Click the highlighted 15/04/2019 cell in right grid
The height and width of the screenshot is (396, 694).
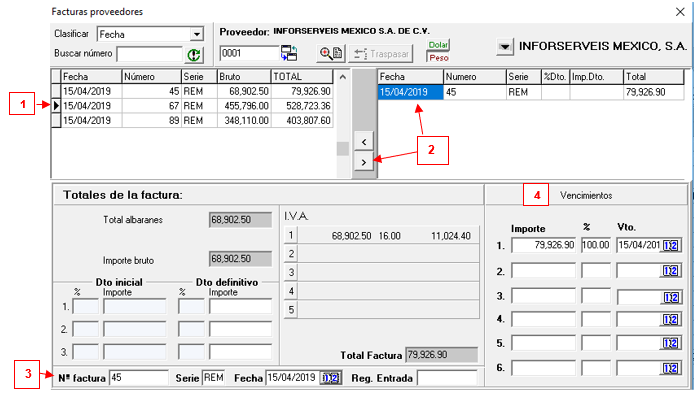[410, 92]
